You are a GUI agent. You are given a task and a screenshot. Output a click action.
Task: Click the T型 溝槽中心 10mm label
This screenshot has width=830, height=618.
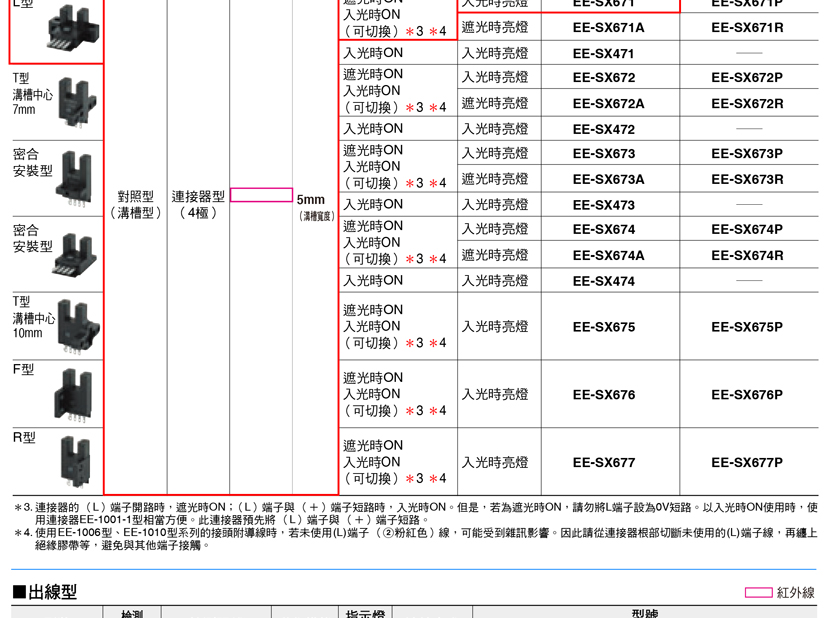coord(33,318)
